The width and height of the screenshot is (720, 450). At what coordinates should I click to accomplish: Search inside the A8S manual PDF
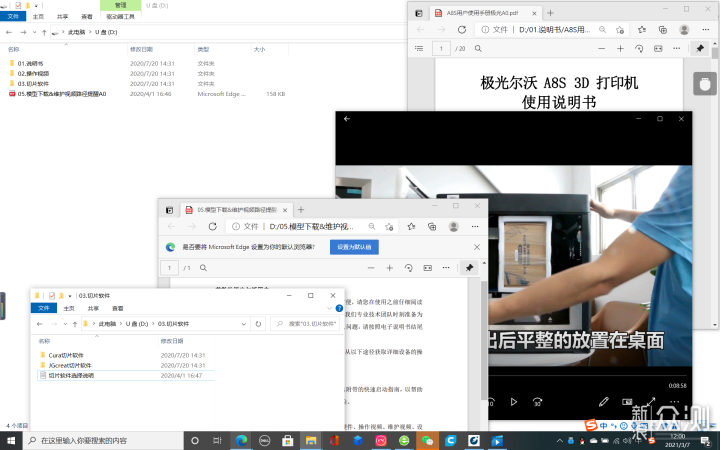(478, 48)
